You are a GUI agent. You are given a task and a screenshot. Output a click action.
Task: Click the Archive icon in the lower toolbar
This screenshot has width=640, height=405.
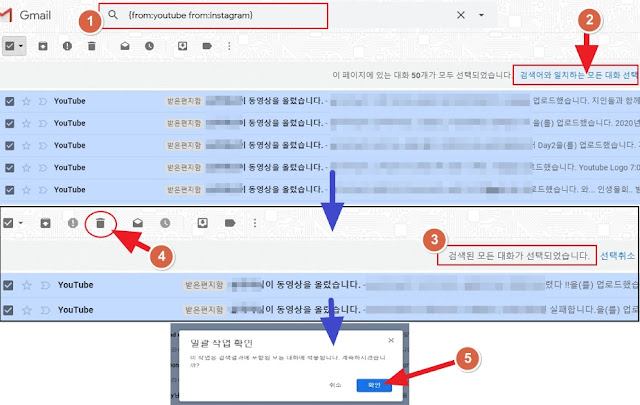pyautogui.click(x=45, y=223)
